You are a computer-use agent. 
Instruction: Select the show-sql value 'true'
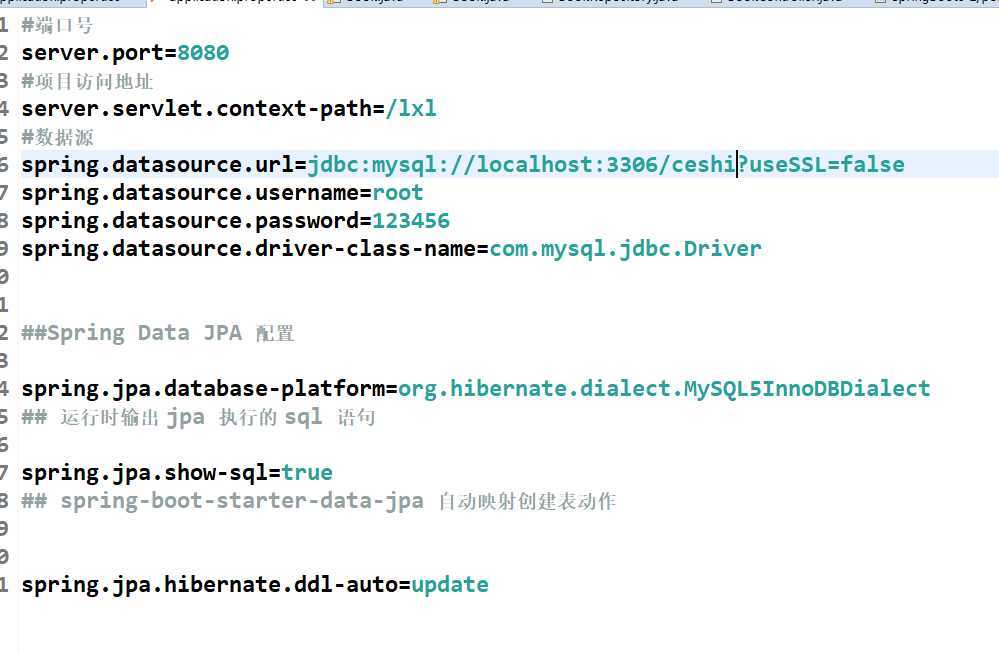(307, 473)
